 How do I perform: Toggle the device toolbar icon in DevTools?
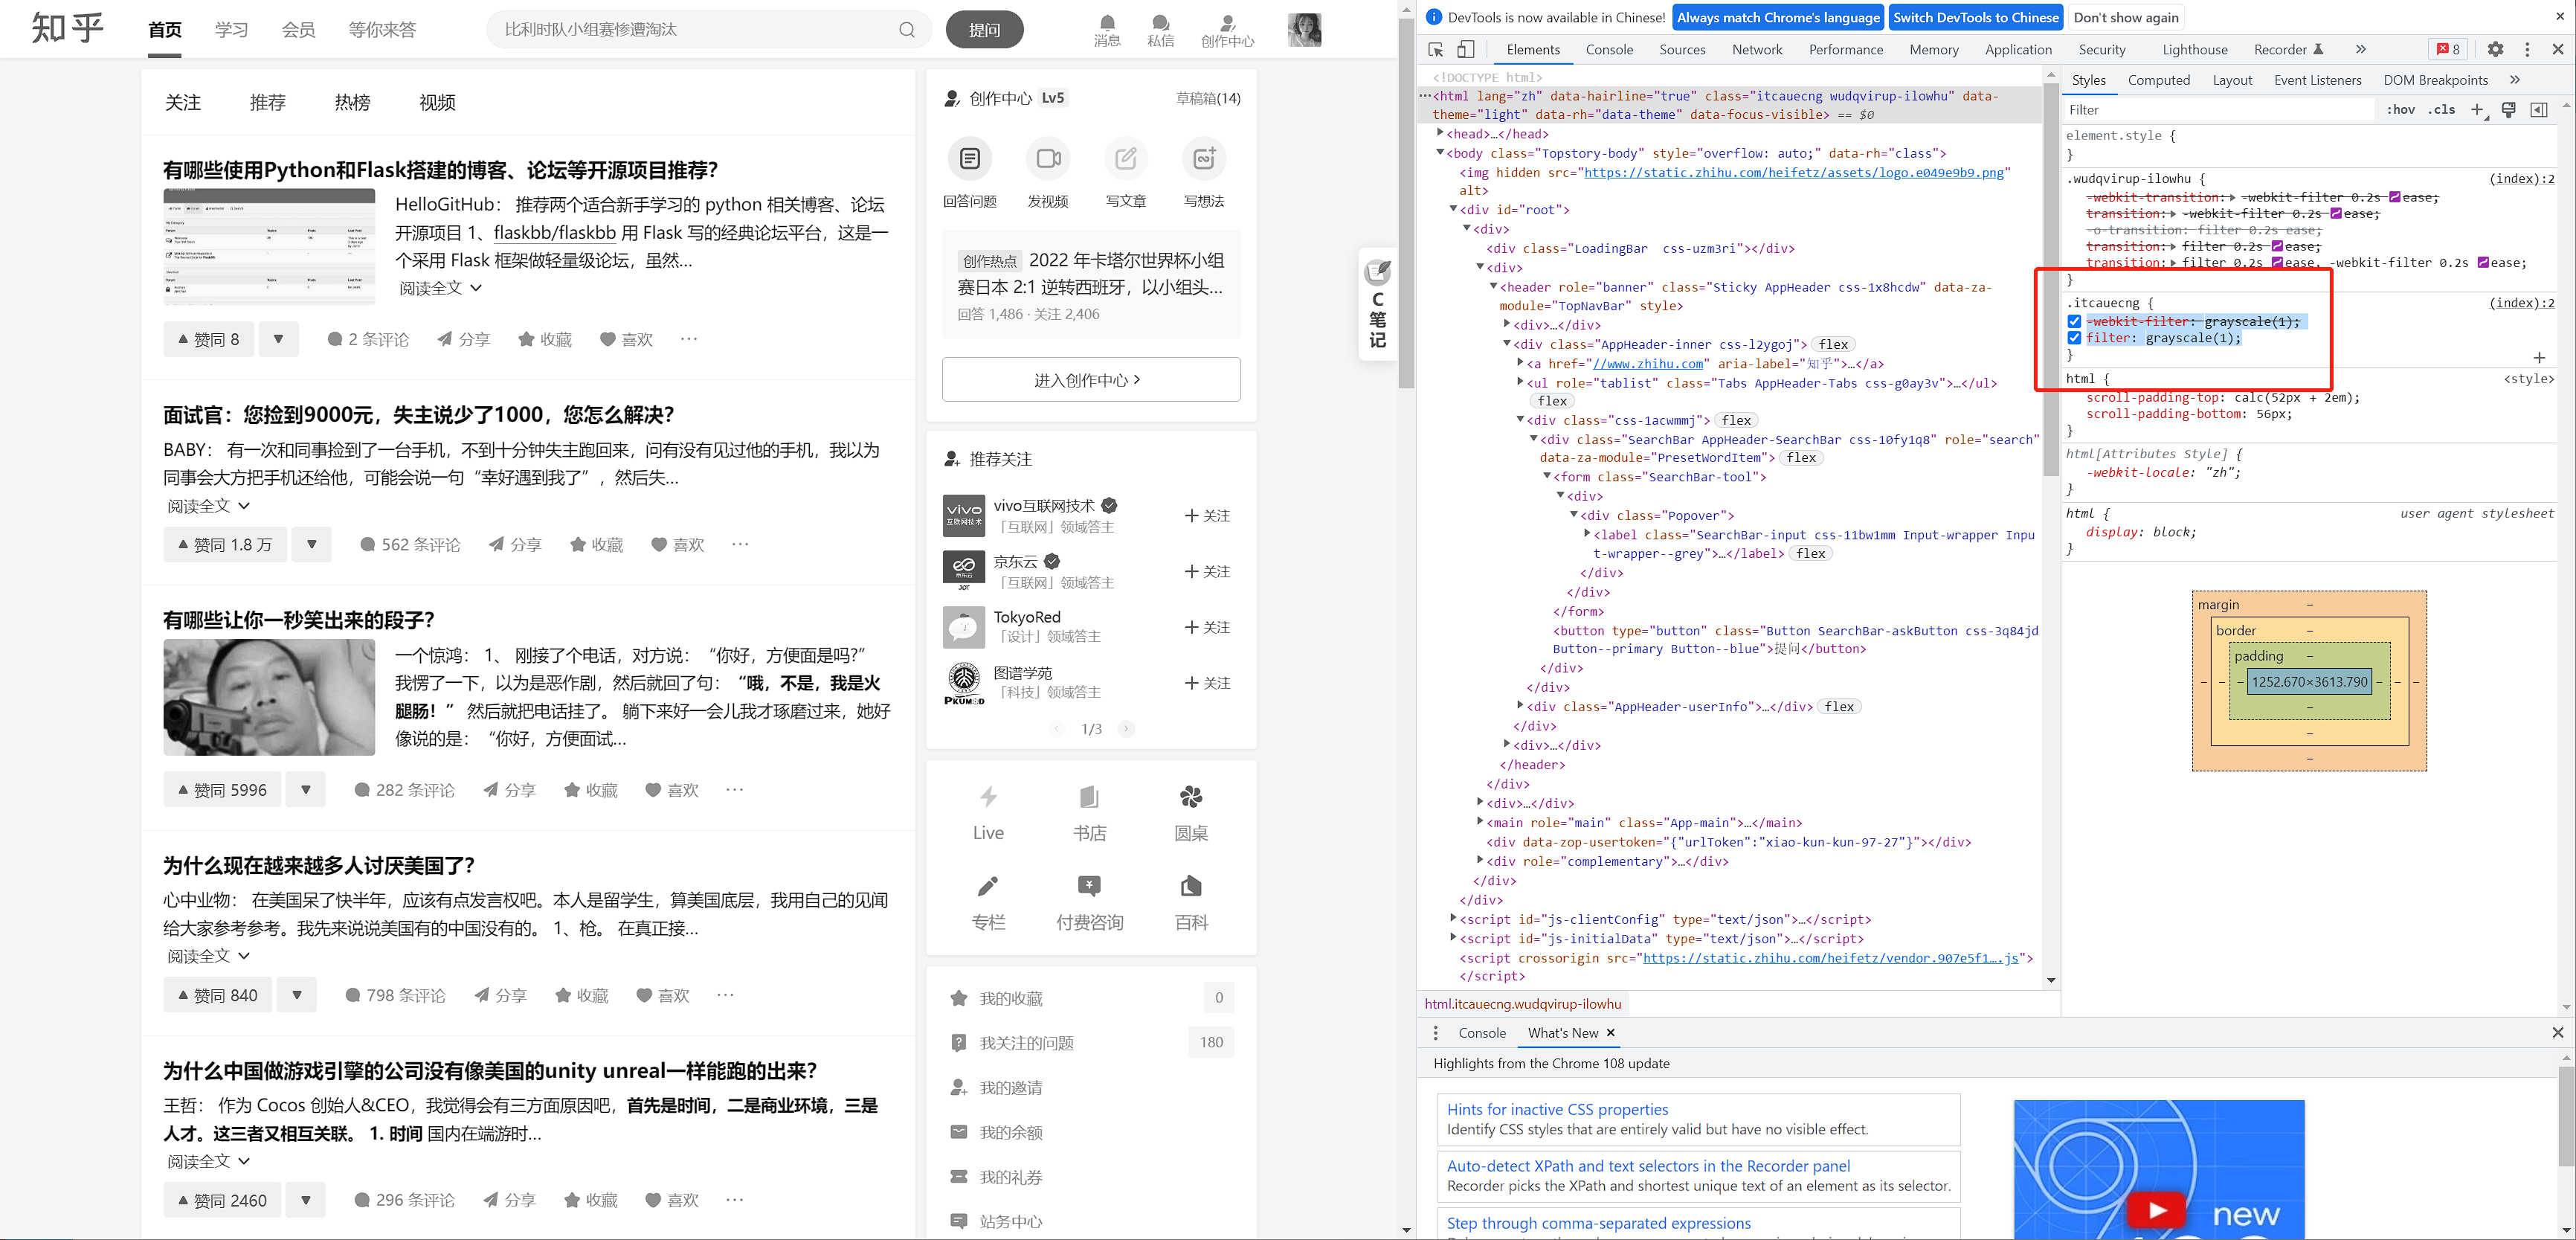click(1465, 49)
